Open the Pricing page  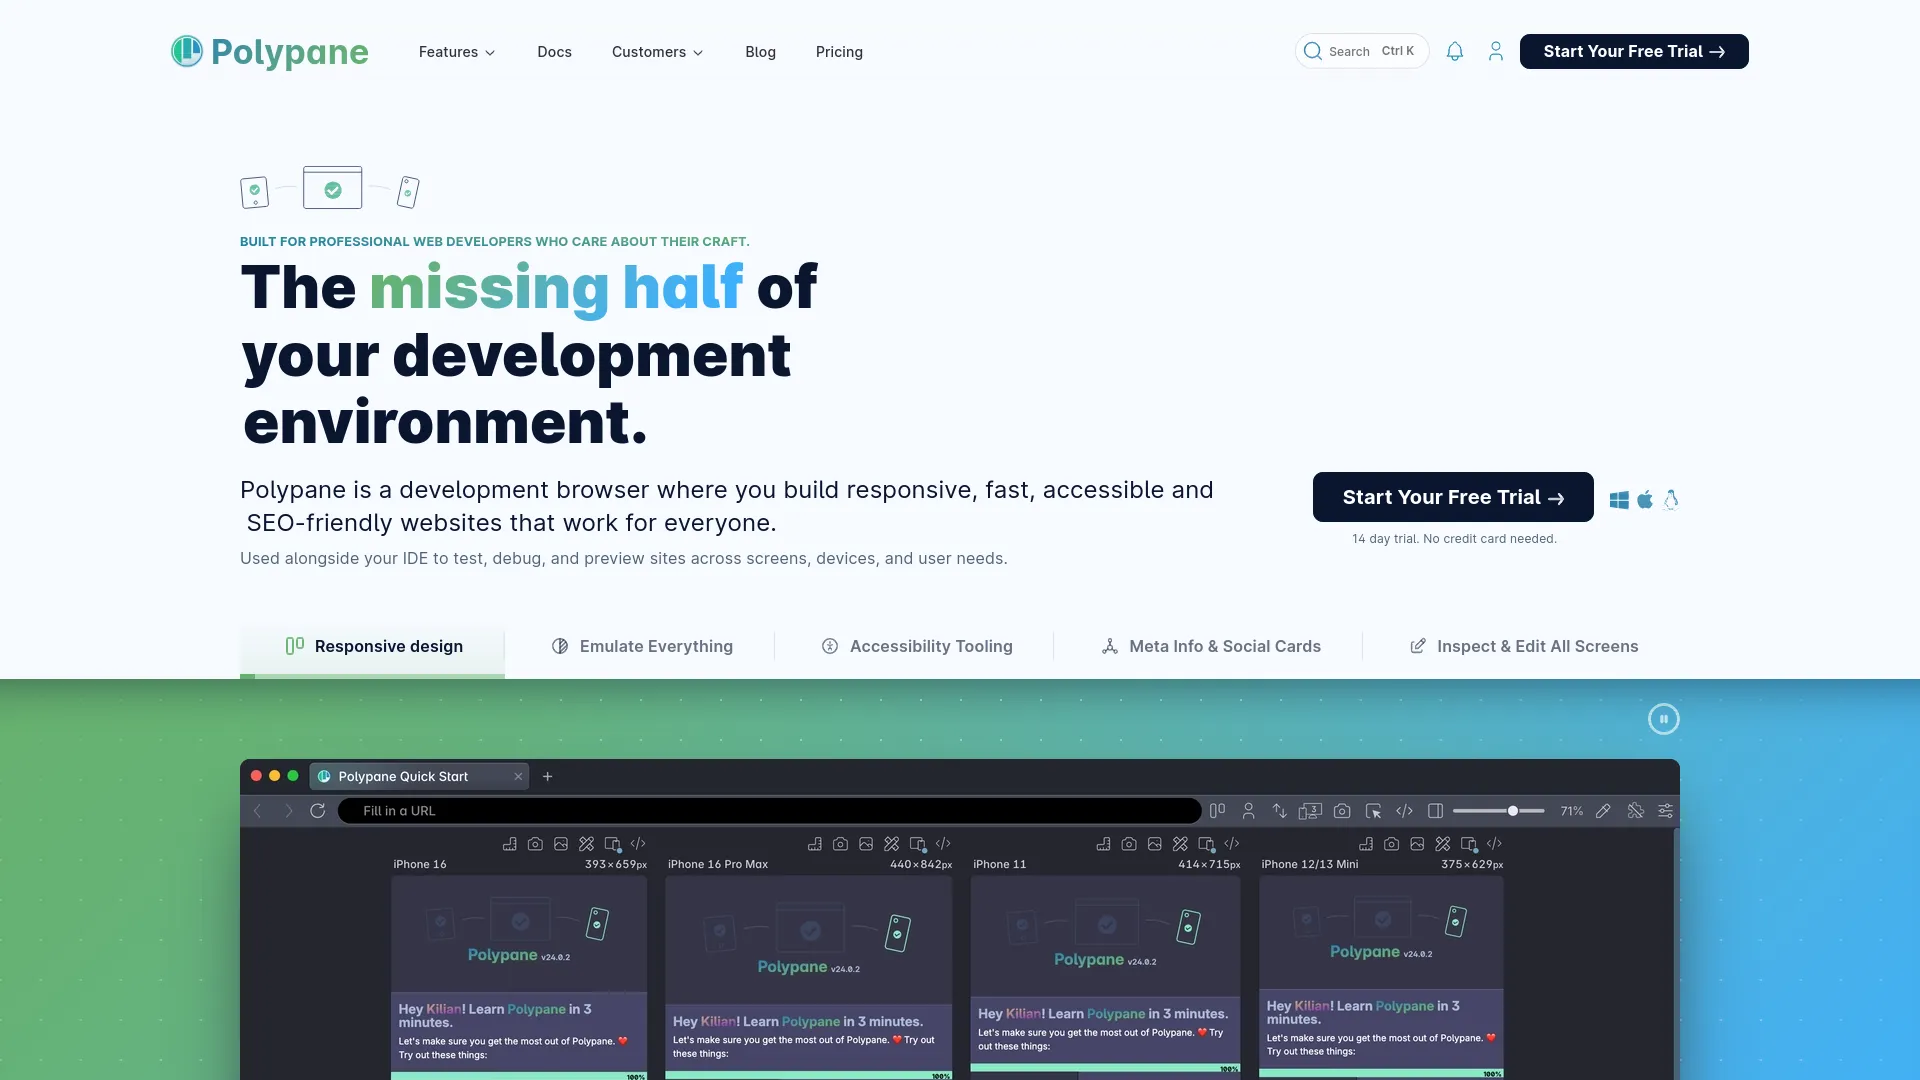tap(839, 52)
